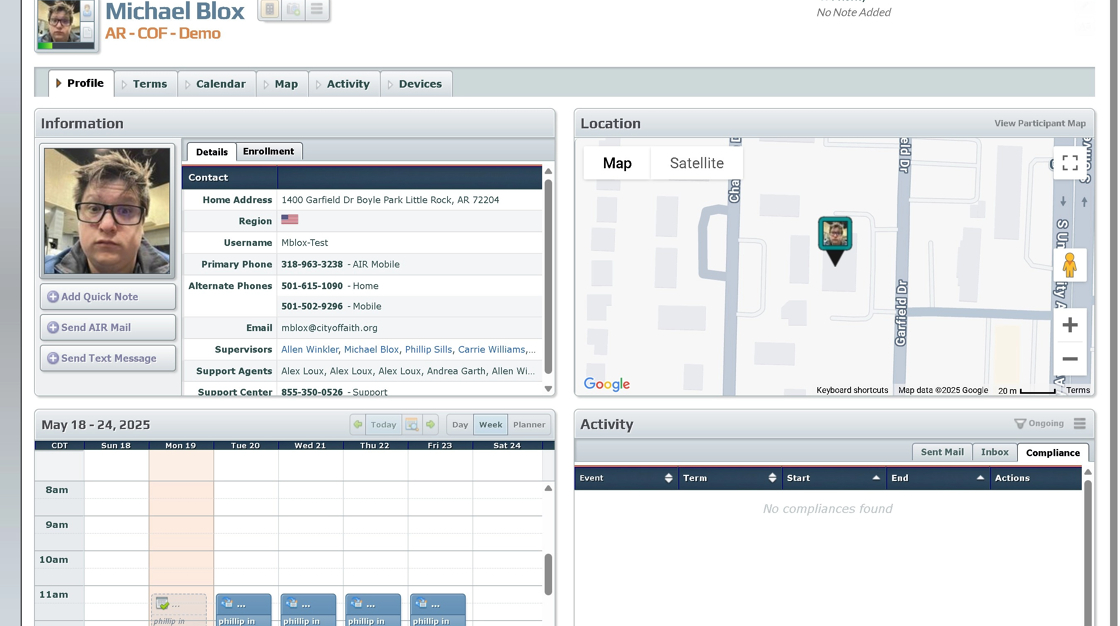Viewport: 1120px width, 626px height.
Task: Open the Wednesday 21 'phillip in' calendar event
Action: [x=308, y=610]
